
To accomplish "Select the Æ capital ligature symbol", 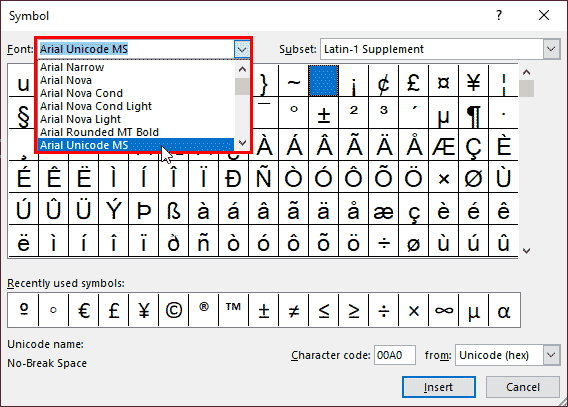I will 444,145.
